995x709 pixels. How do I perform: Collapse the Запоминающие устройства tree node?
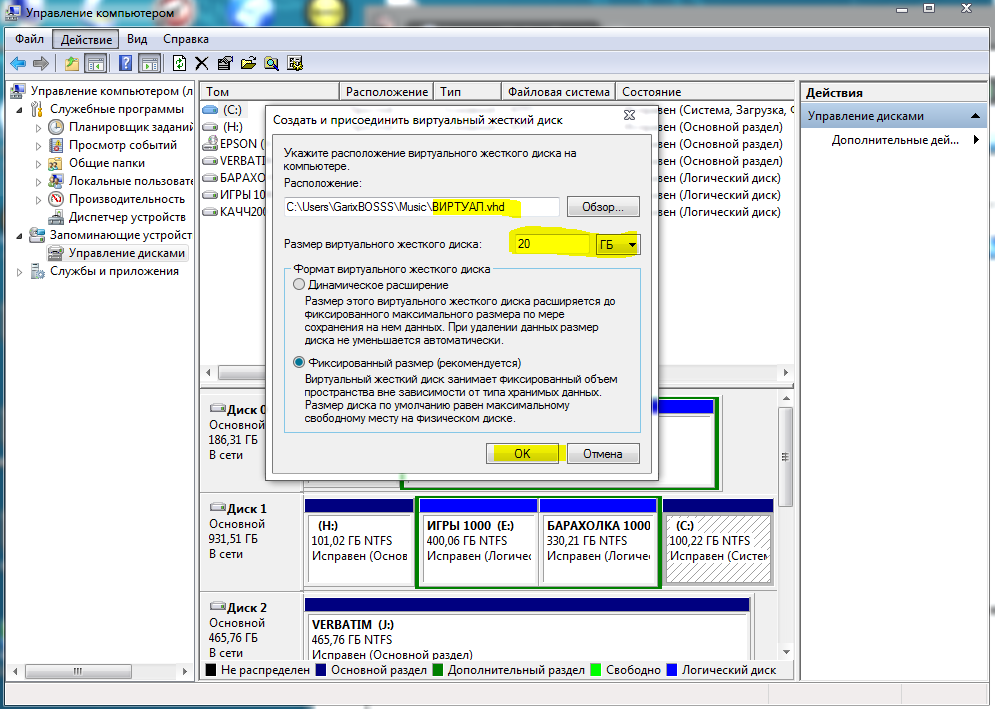tap(19, 235)
